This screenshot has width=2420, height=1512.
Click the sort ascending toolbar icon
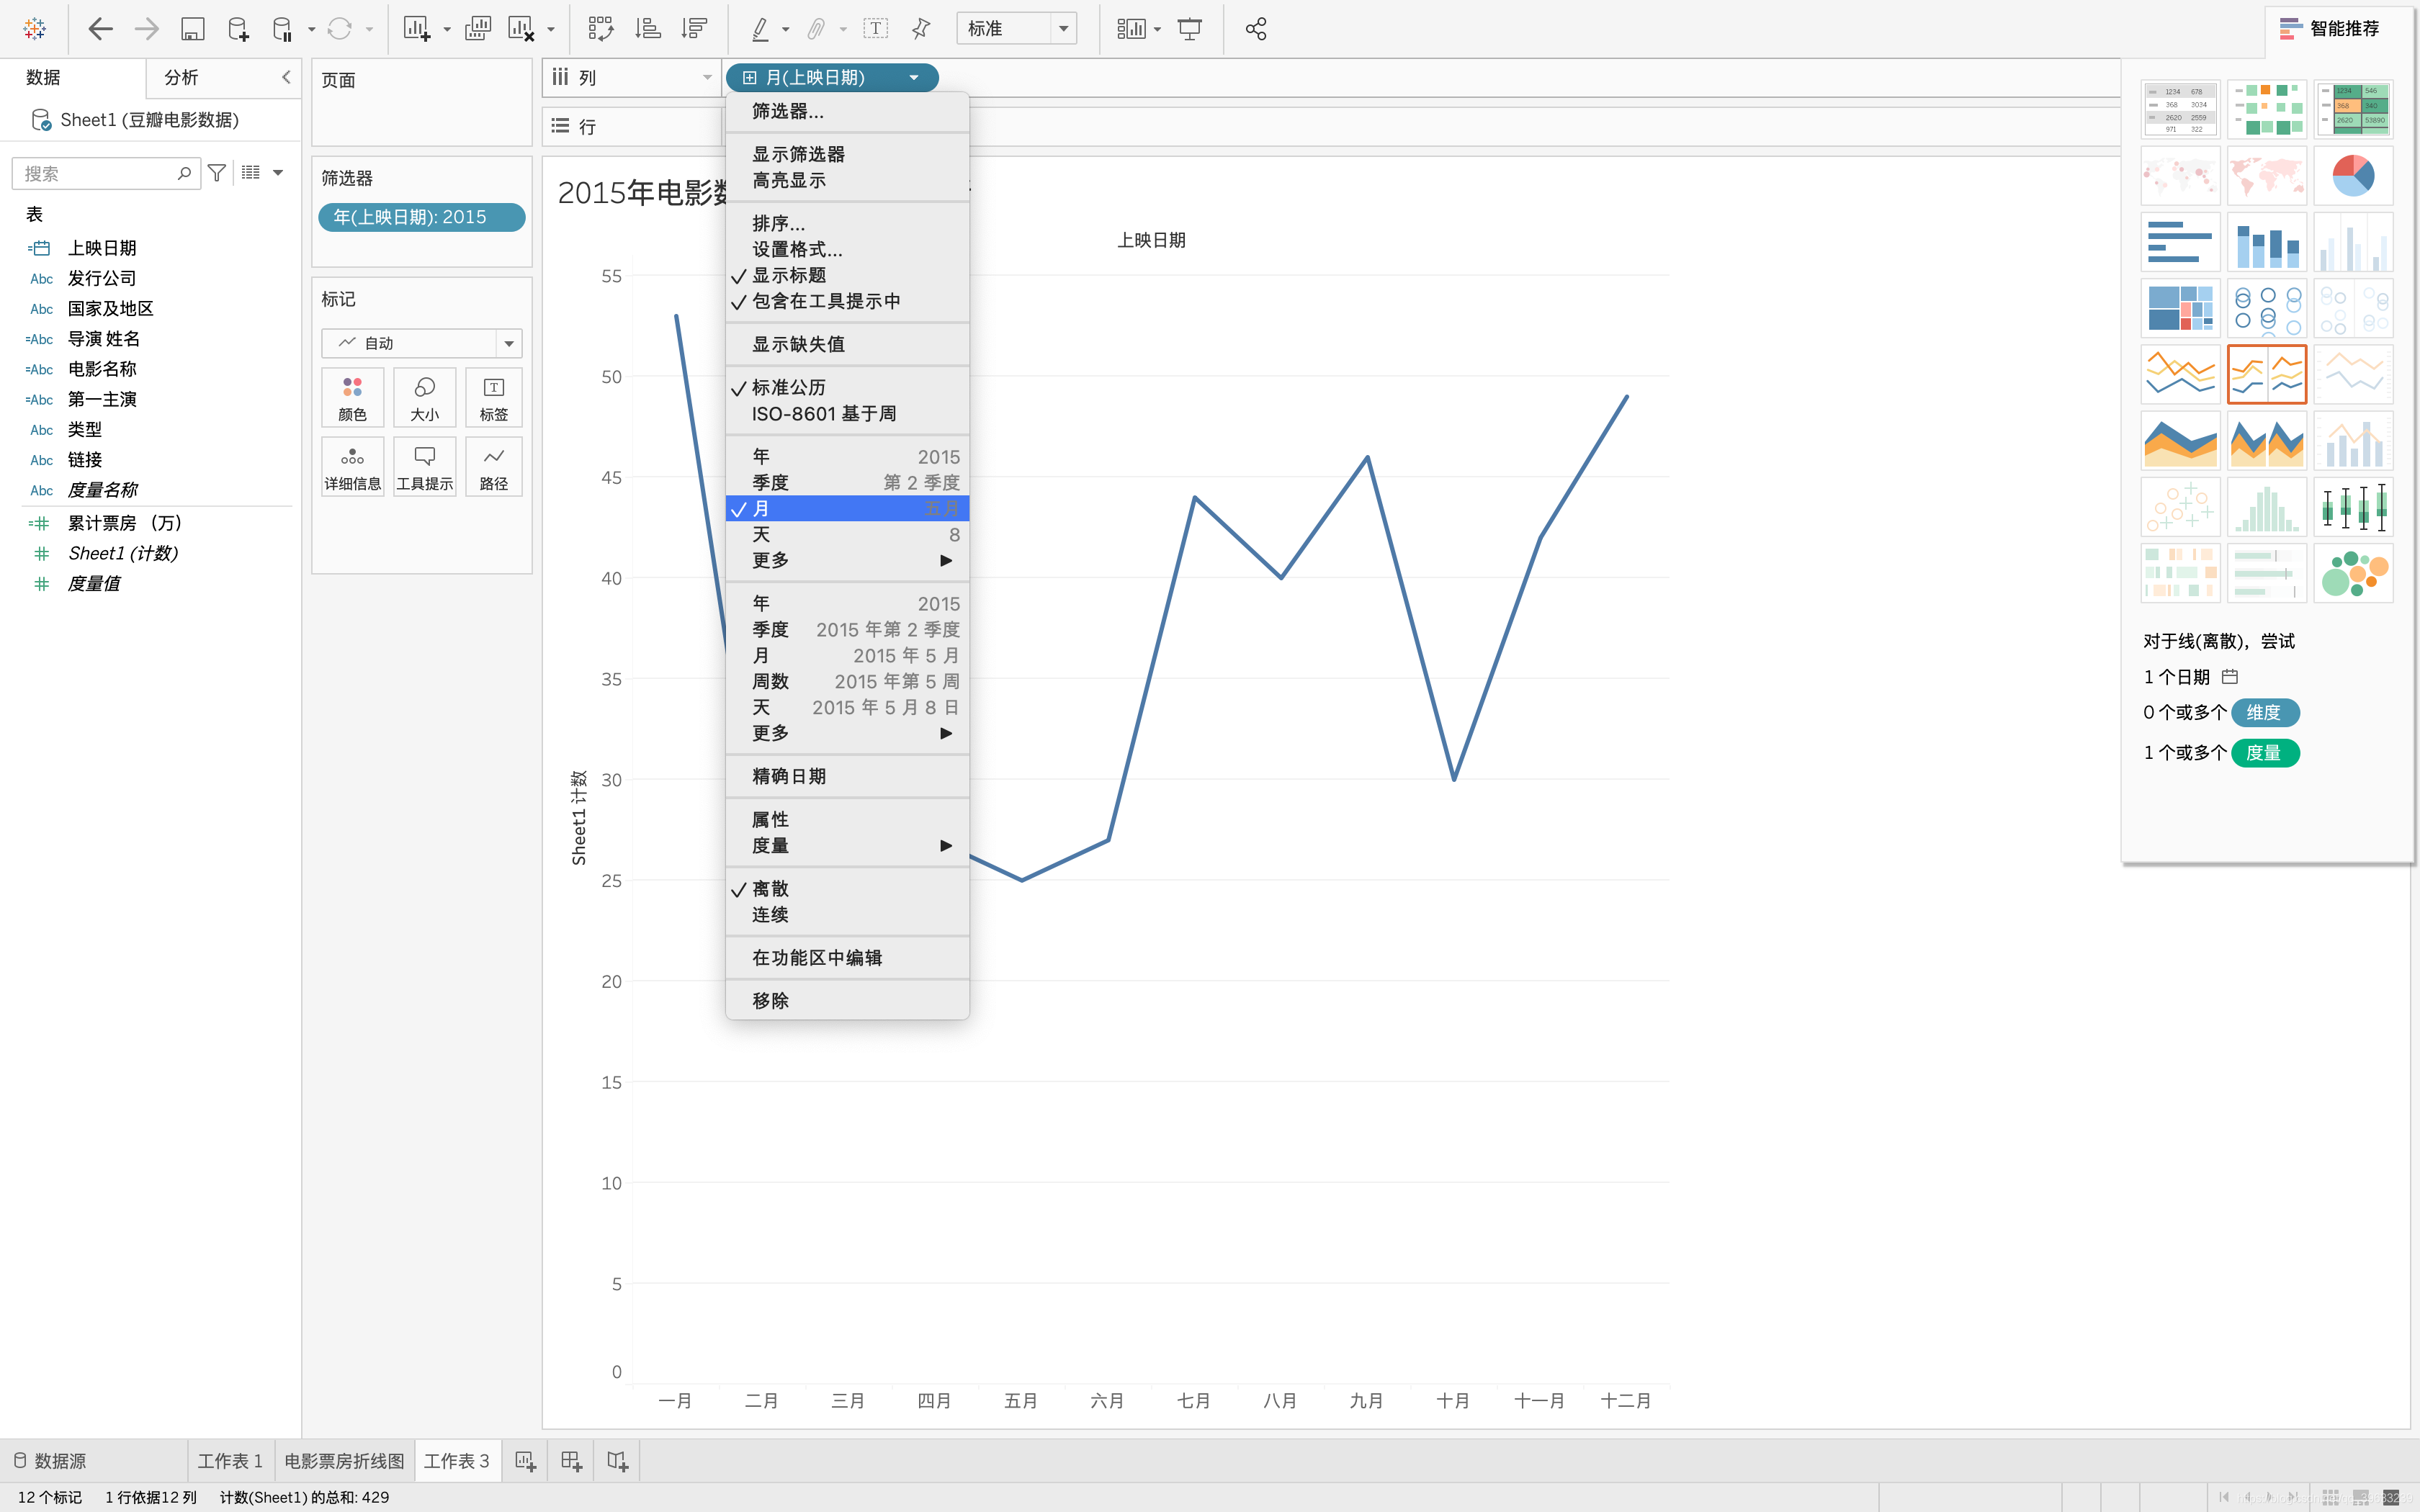pos(648,29)
